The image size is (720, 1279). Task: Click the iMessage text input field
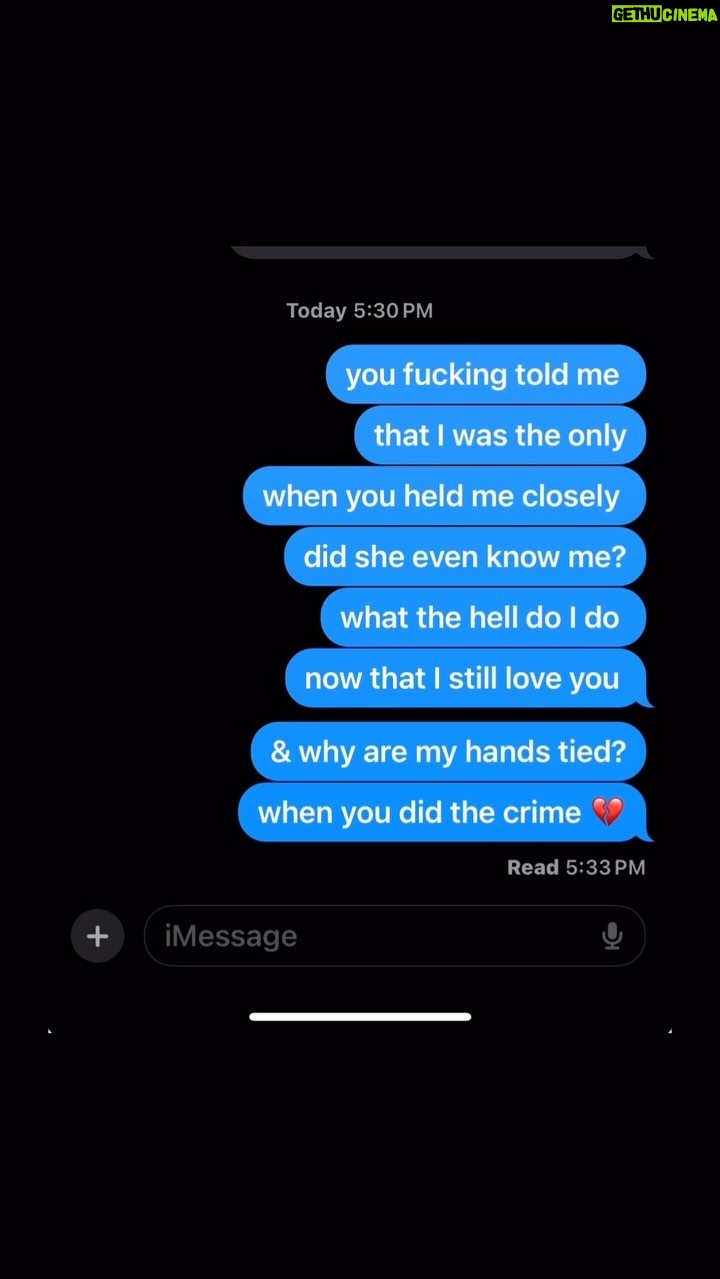point(395,936)
